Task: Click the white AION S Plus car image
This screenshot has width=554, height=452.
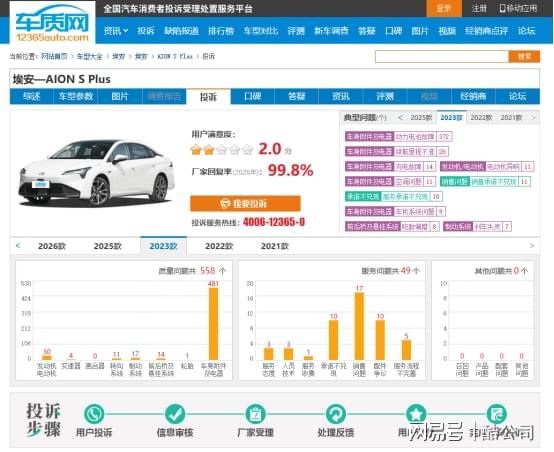Action: pos(96,173)
